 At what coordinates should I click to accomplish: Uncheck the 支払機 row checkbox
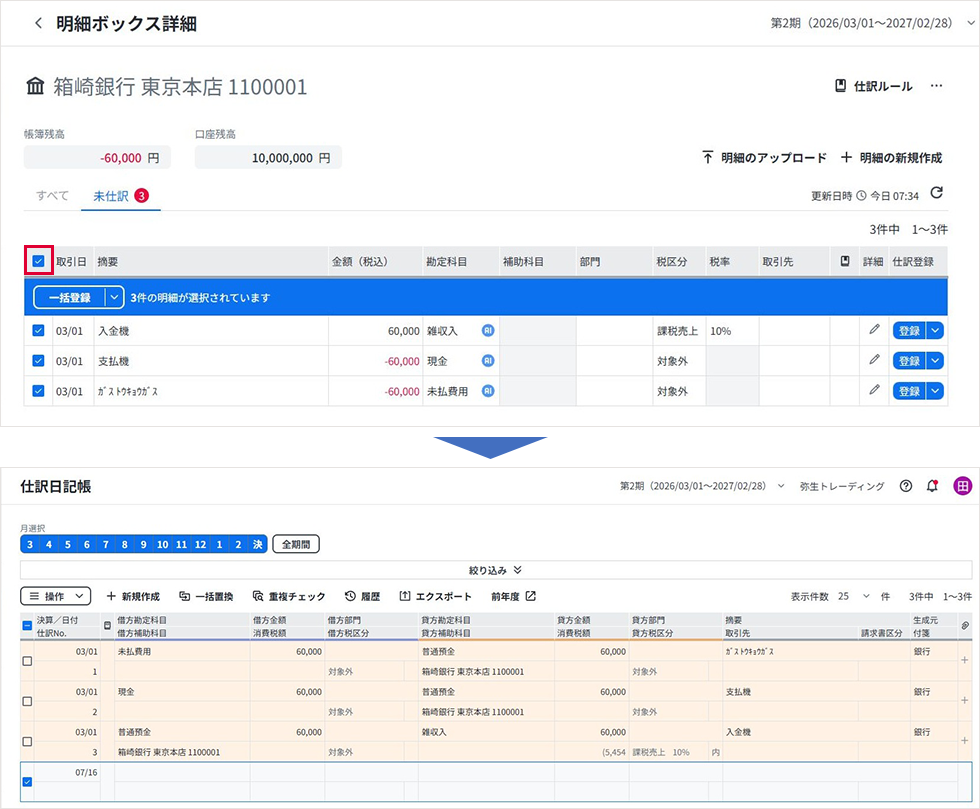(x=38, y=361)
